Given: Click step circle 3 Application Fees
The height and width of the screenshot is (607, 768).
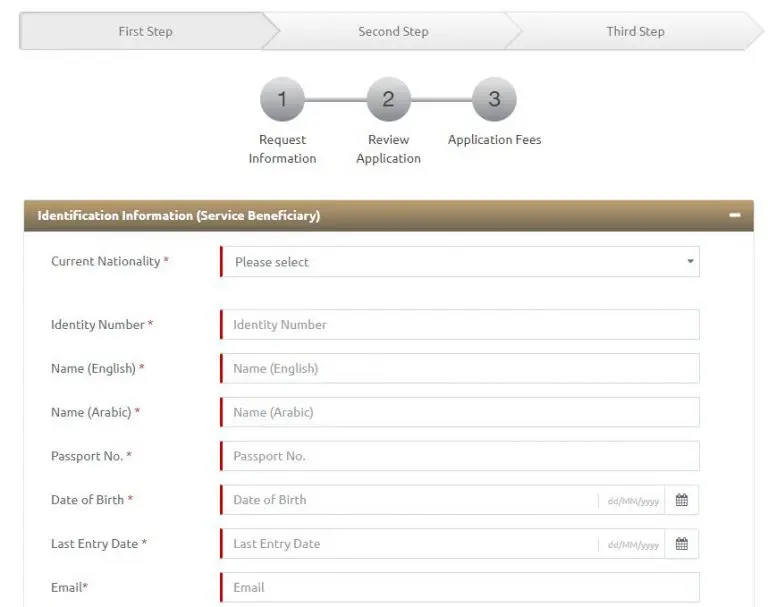Looking at the screenshot, I should pyautogui.click(x=494, y=99).
